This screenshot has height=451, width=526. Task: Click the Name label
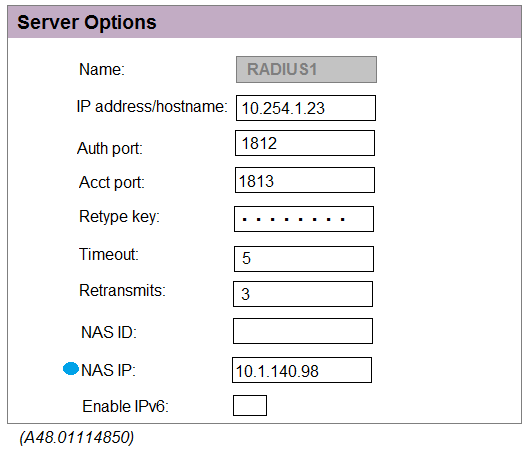102,69
